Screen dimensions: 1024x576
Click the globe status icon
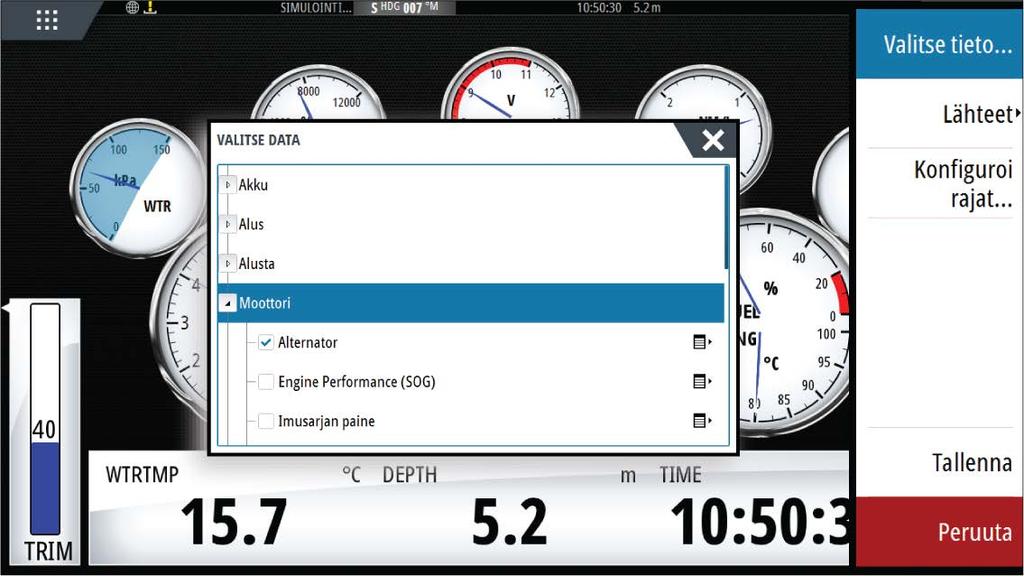tap(132, 7)
